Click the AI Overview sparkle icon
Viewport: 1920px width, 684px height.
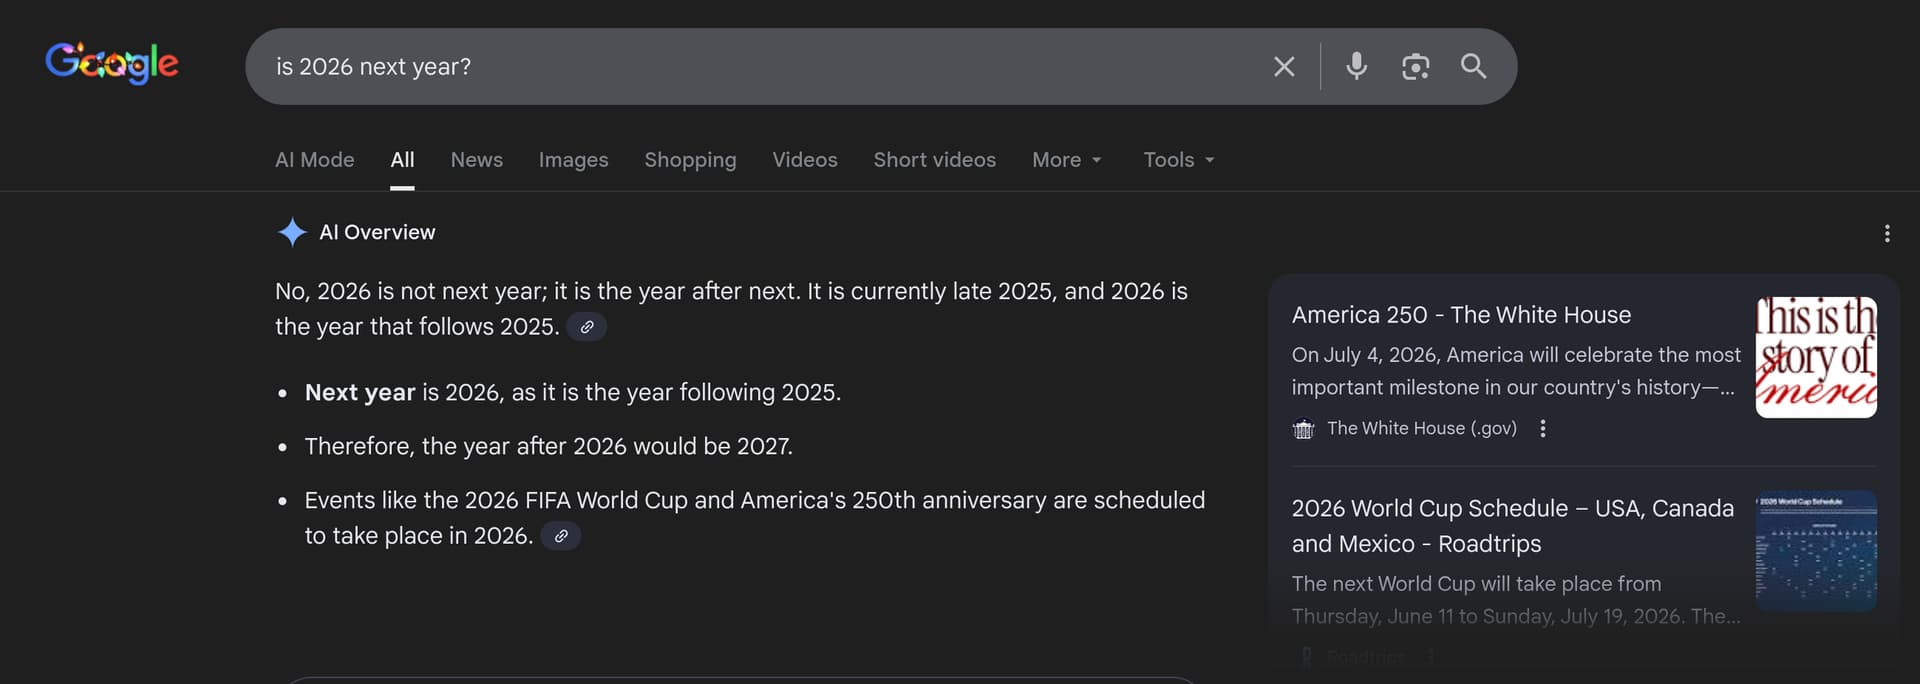coord(291,232)
